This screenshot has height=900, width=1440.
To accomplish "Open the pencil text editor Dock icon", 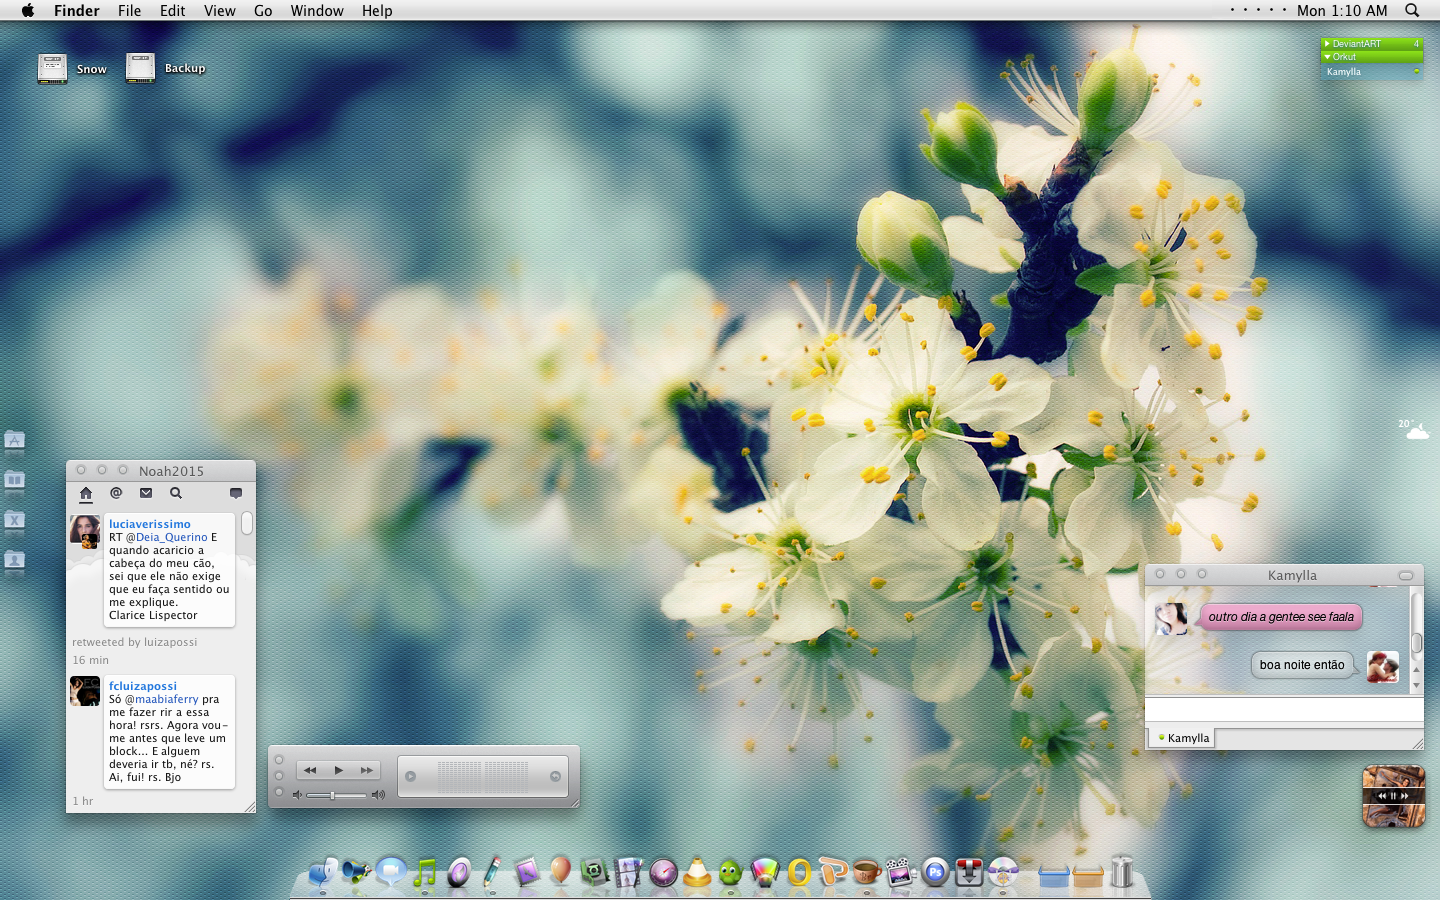I will coord(492,873).
